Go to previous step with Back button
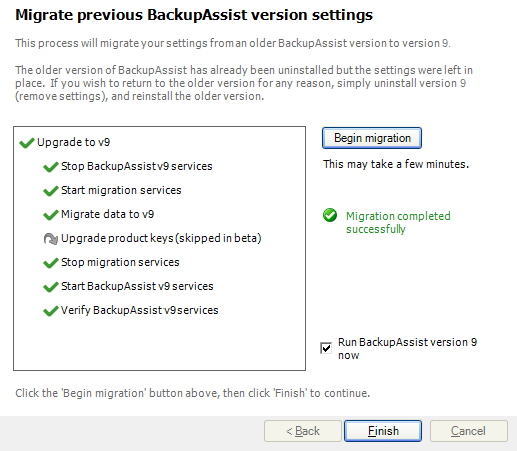 point(303,431)
